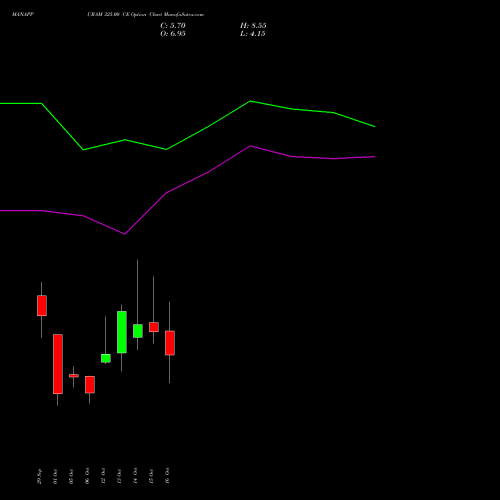Viewport: 500px width, 500px height.
Task: Select the 29 Sep date axis label
Action: [39, 476]
